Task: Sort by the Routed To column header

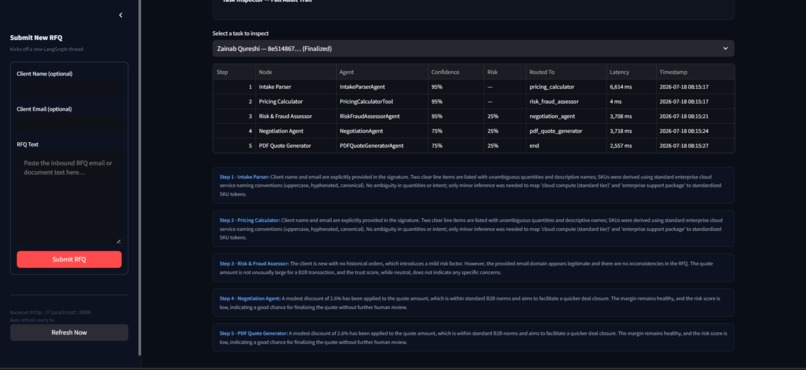Action: (566, 72)
